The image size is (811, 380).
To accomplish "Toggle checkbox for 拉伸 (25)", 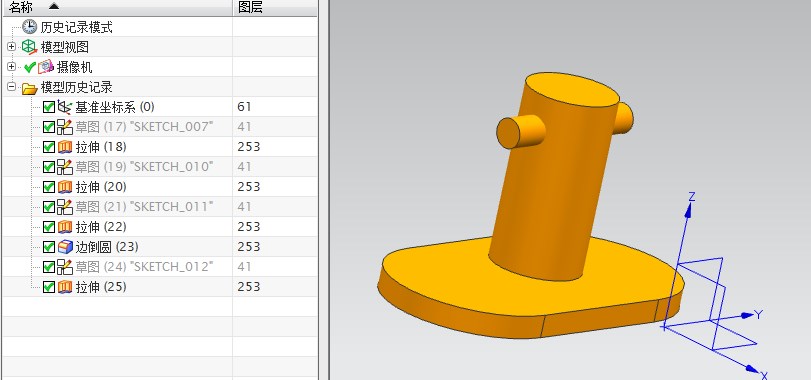I will [49, 287].
